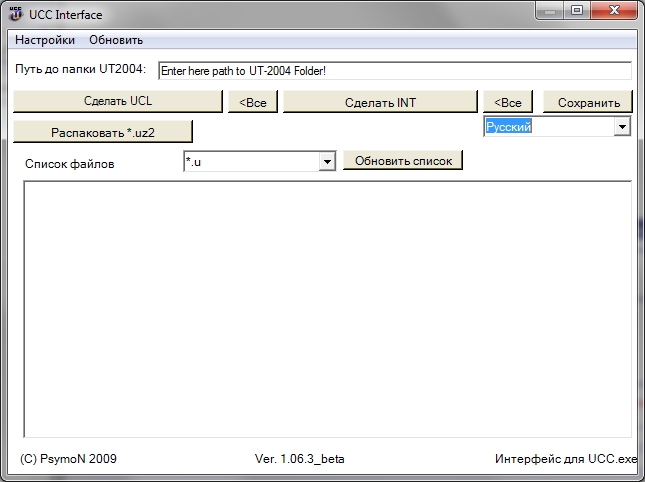Click <Все button beside Сделать INT
Screen dimensions: 645x482
coord(509,102)
